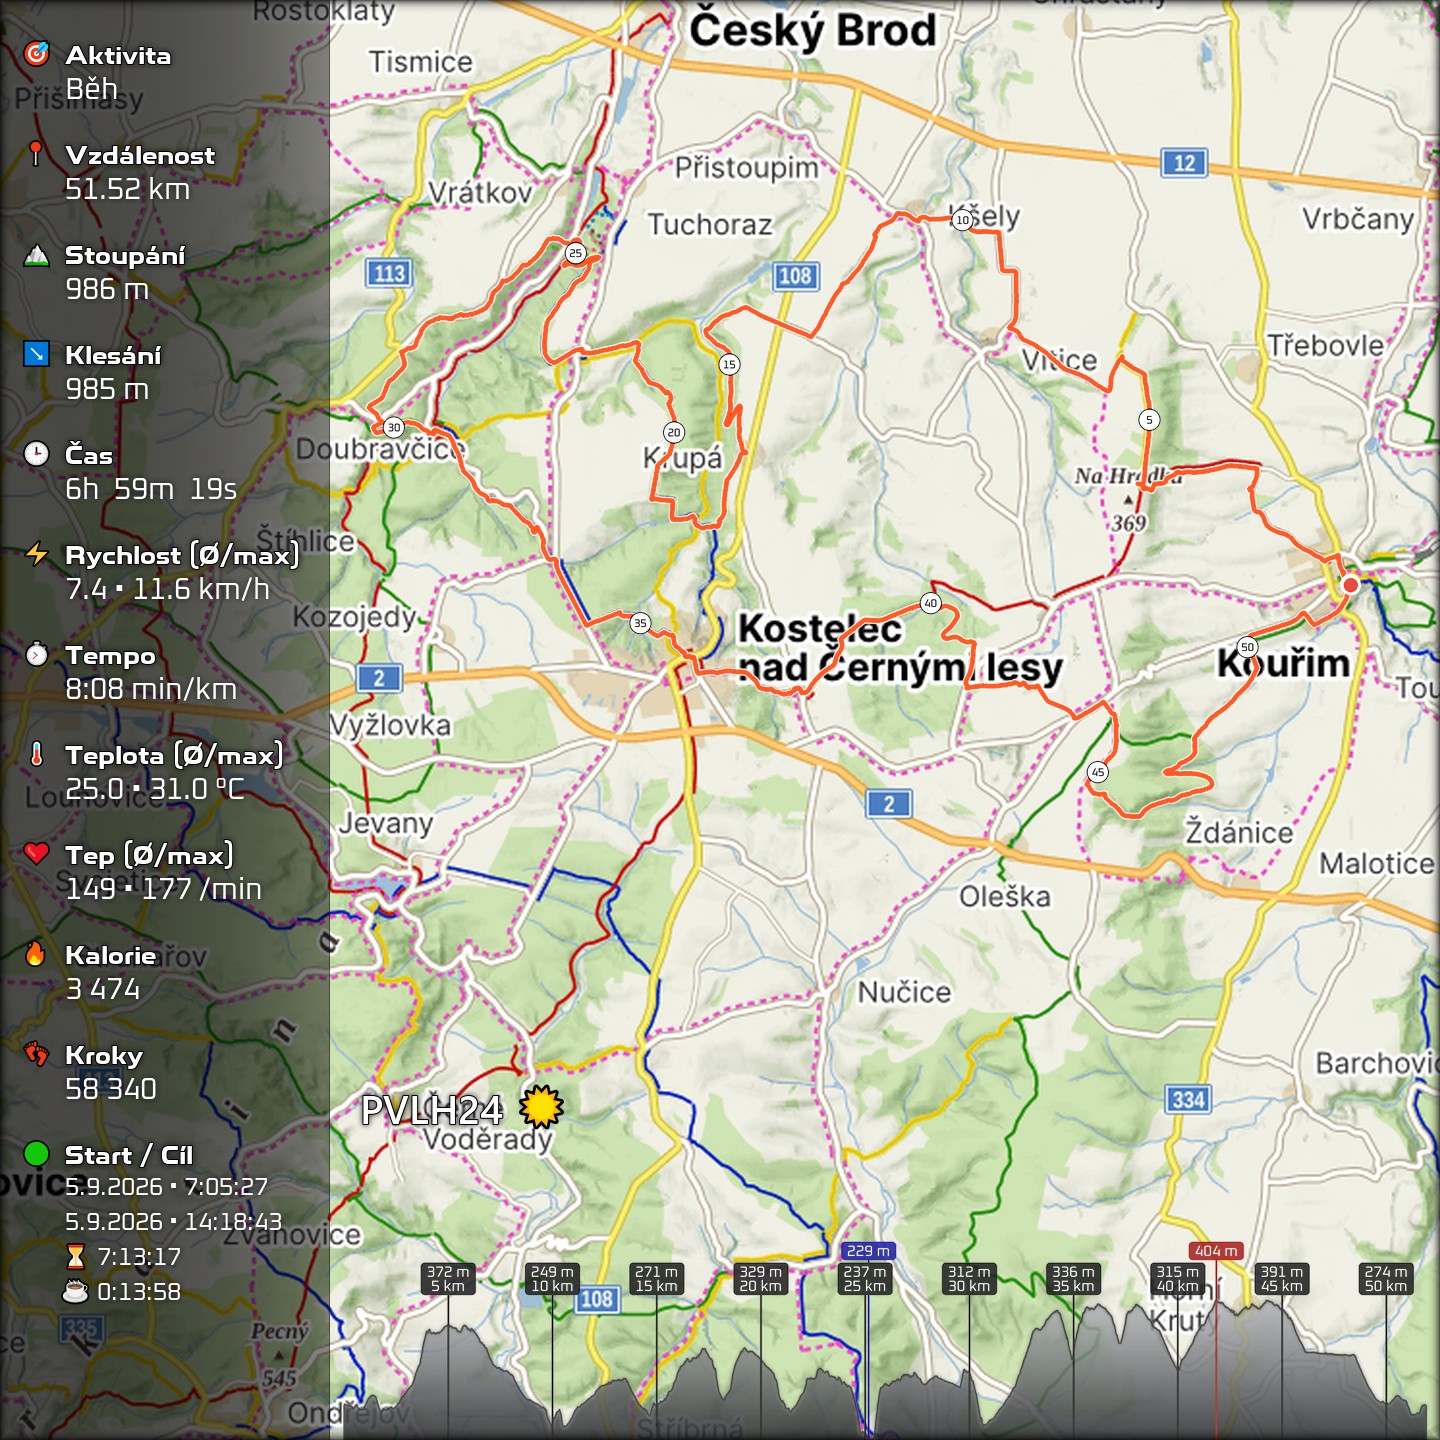Click the Kroky footprints icon
The height and width of the screenshot is (1440, 1440).
coord(37,1054)
